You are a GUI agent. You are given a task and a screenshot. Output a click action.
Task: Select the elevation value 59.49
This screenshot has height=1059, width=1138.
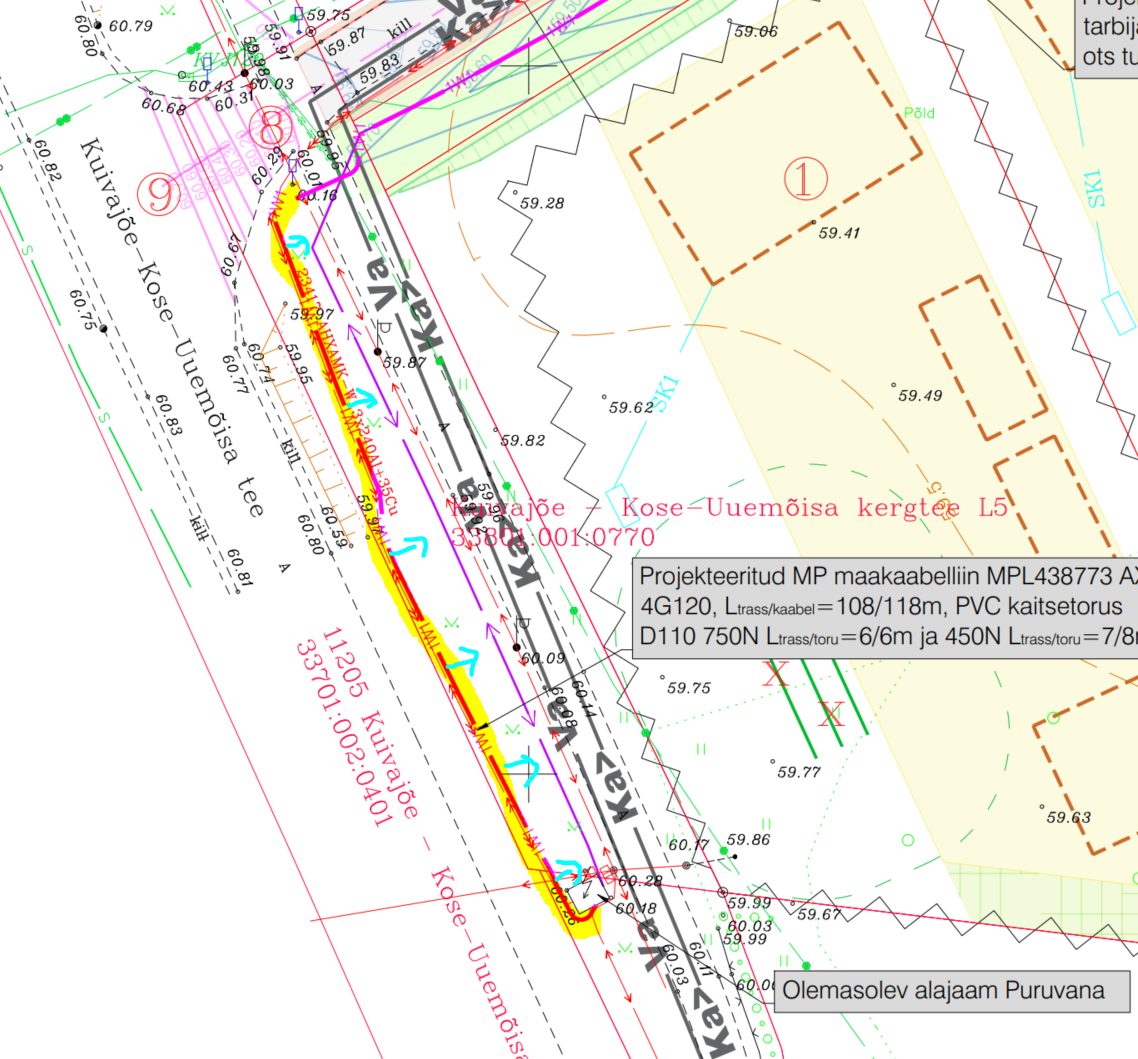[919, 396]
